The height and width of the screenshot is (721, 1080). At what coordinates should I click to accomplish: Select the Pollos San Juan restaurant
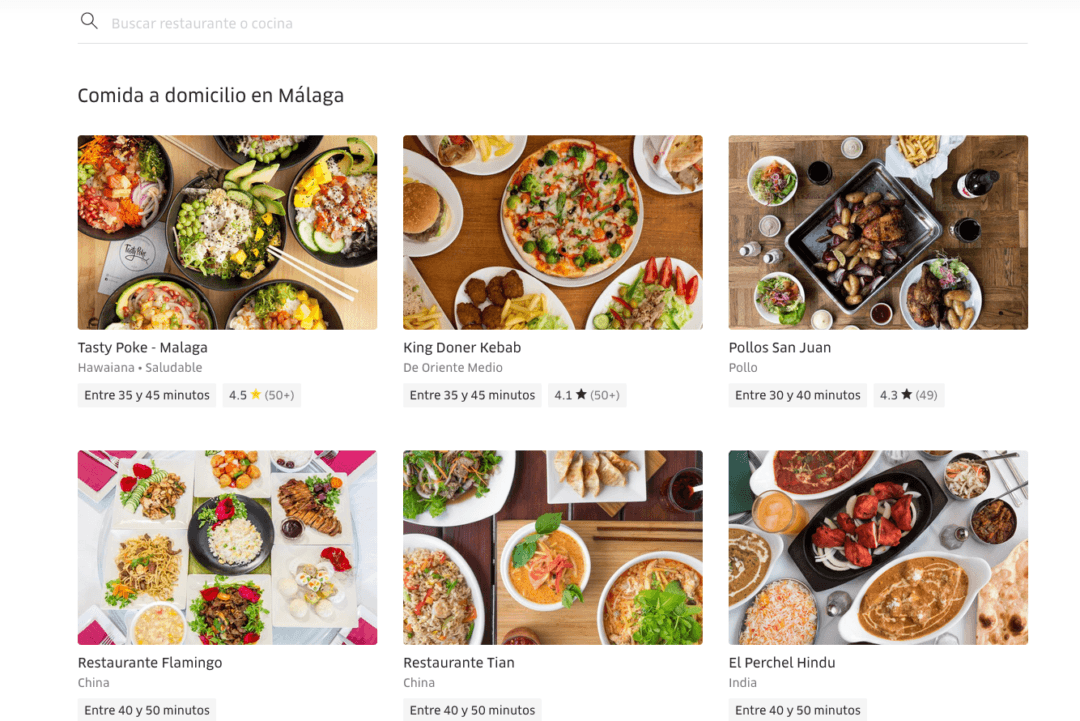coord(780,347)
